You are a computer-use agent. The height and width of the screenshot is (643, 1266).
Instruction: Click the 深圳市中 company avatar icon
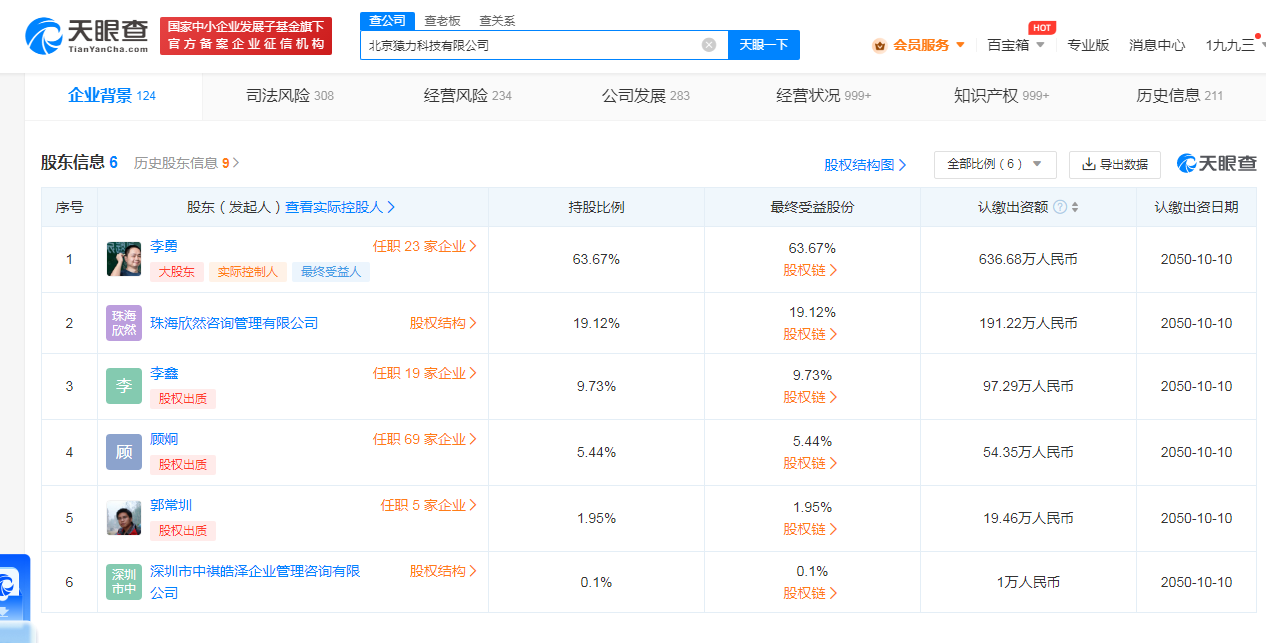click(124, 582)
